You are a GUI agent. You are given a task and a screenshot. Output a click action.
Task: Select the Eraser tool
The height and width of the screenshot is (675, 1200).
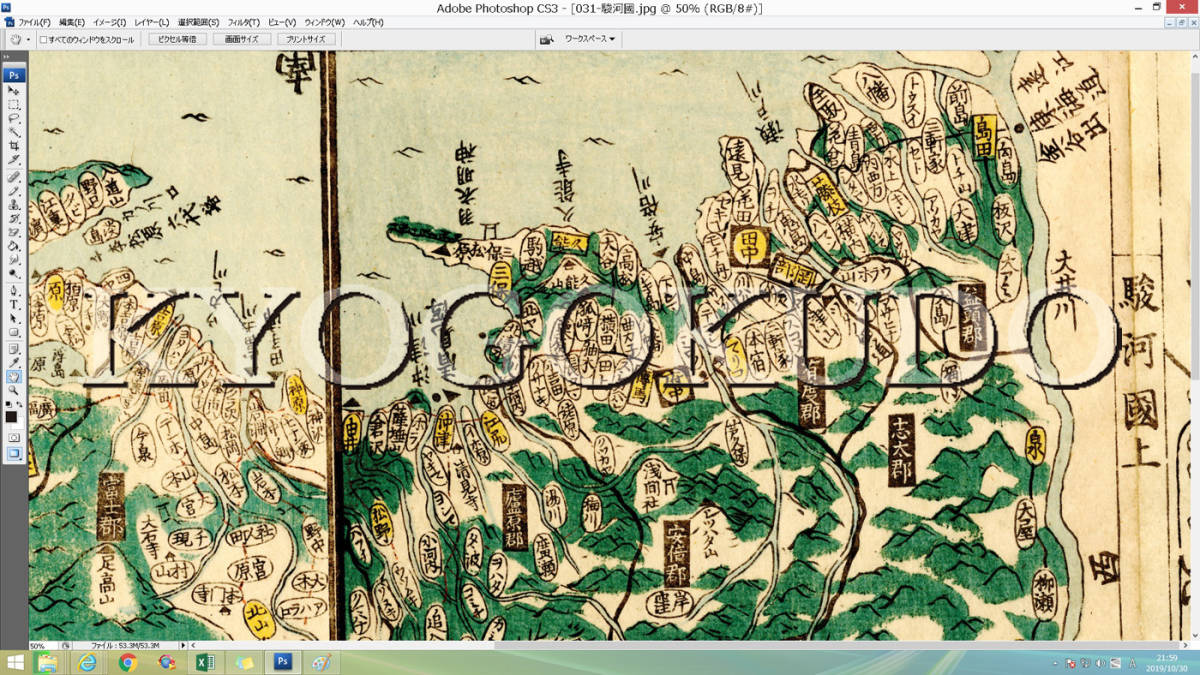[x=14, y=232]
